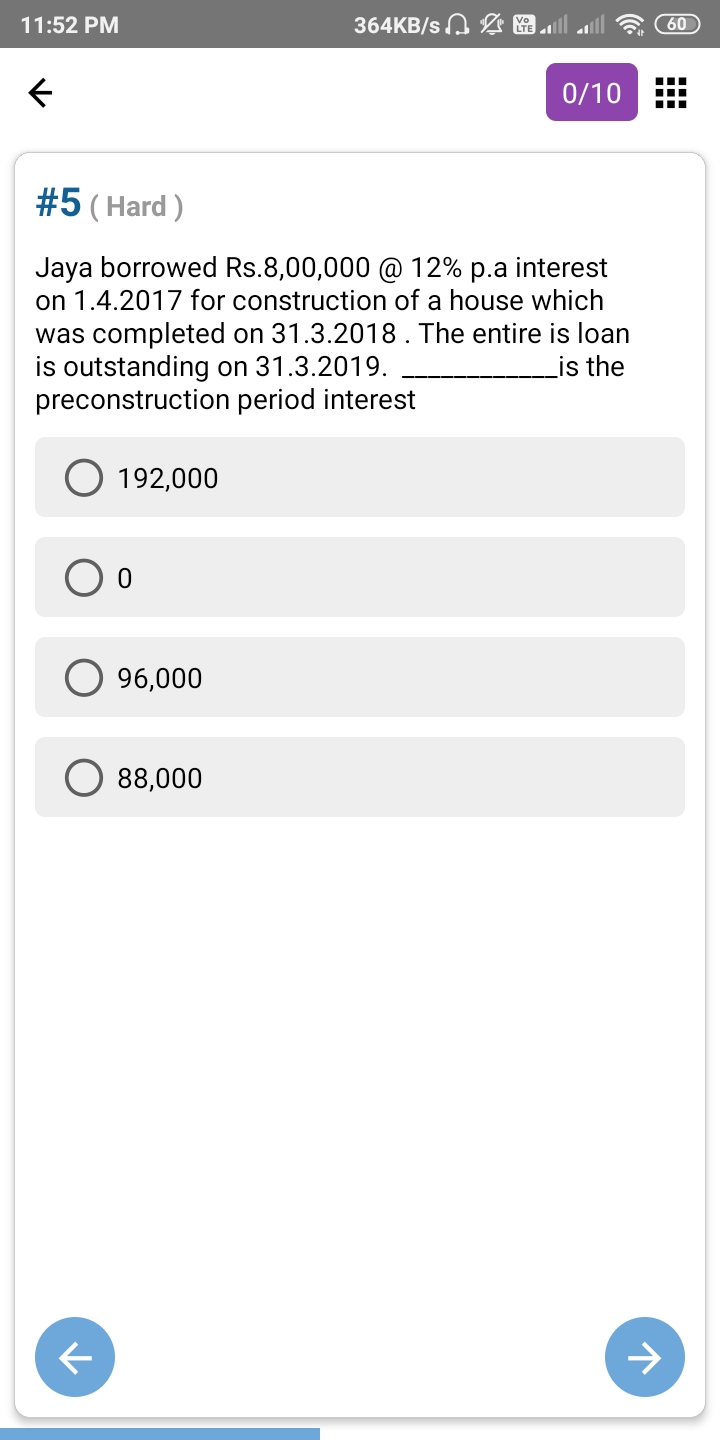Click the #5 question number heading

pos(58,203)
